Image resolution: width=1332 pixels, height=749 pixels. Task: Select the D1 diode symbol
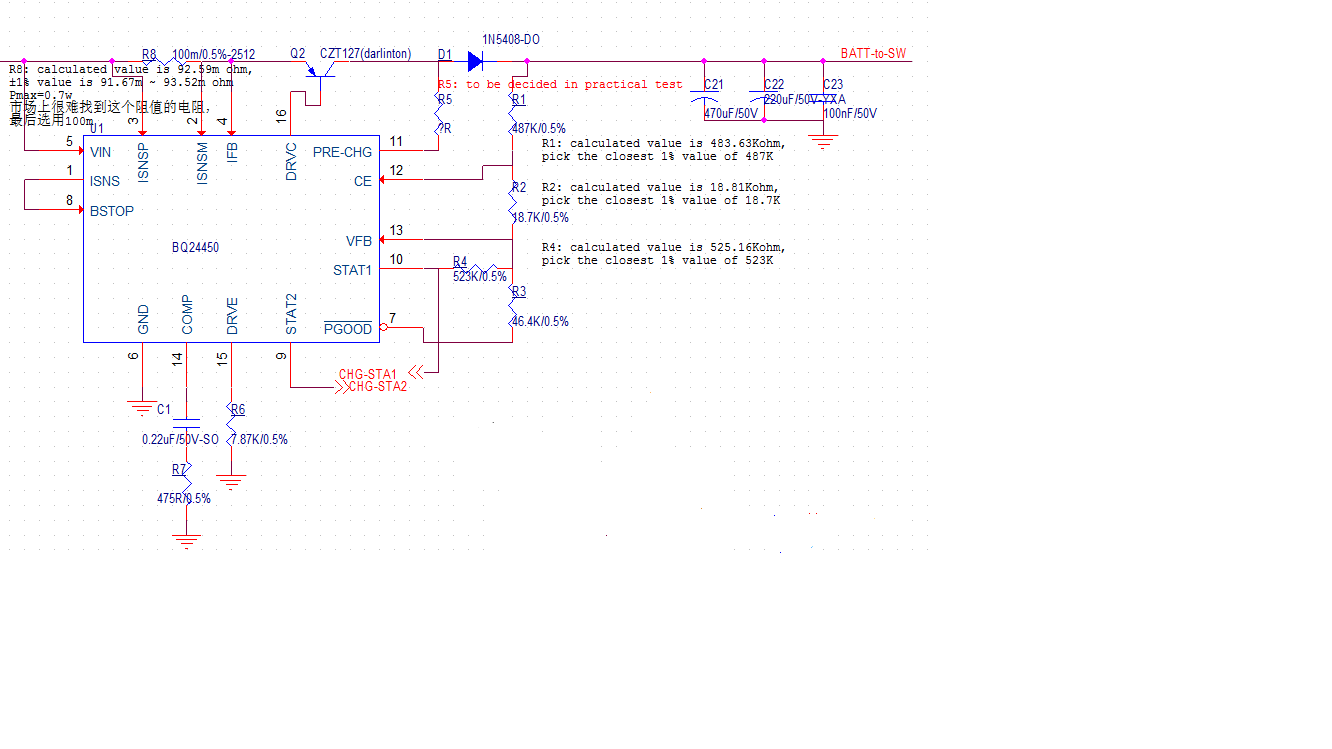click(475, 61)
